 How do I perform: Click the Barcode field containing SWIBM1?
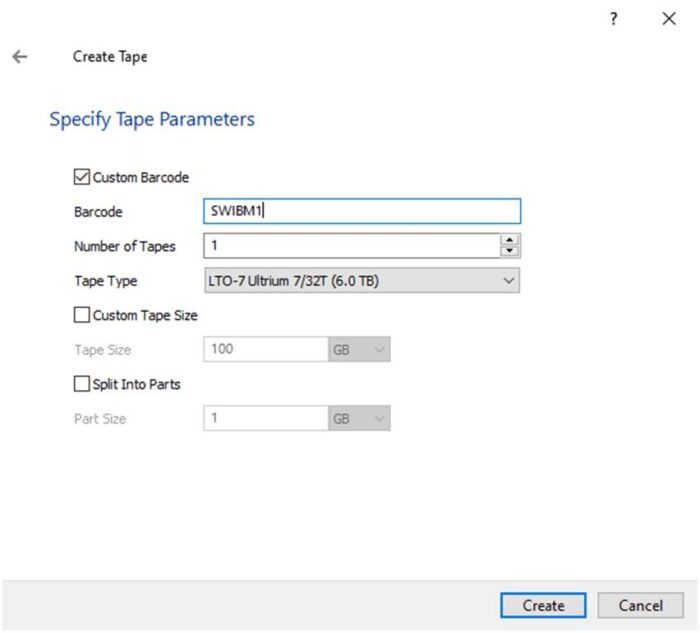(x=361, y=212)
